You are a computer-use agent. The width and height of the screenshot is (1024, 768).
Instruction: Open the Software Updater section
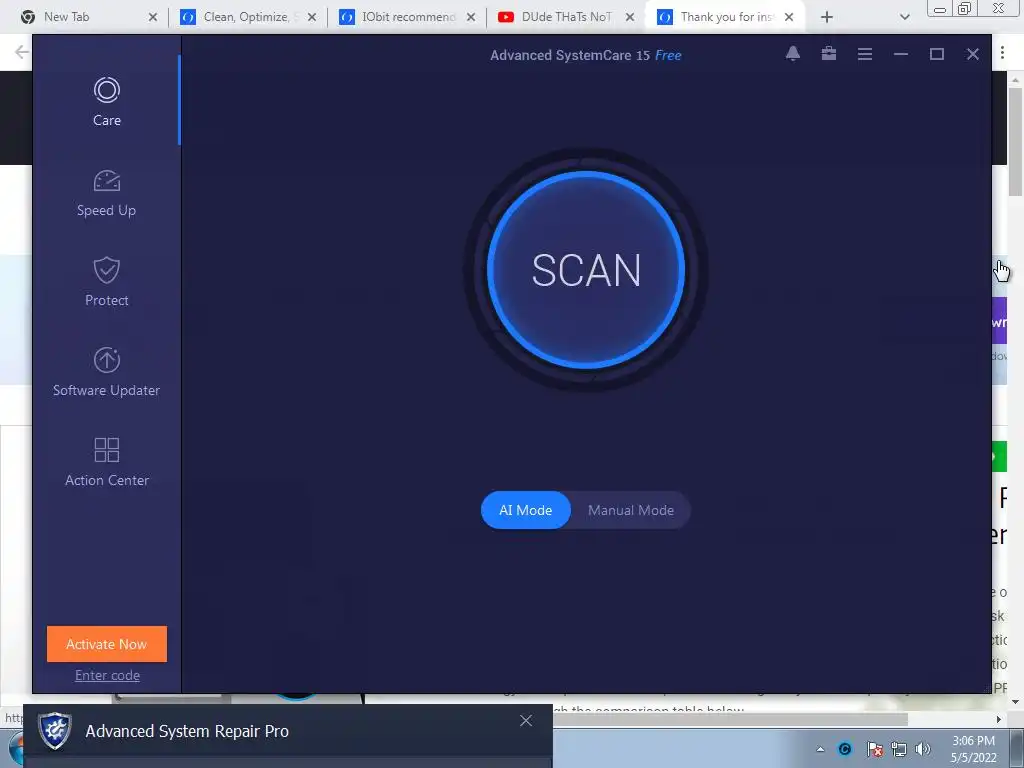click(x=106, y=372)
